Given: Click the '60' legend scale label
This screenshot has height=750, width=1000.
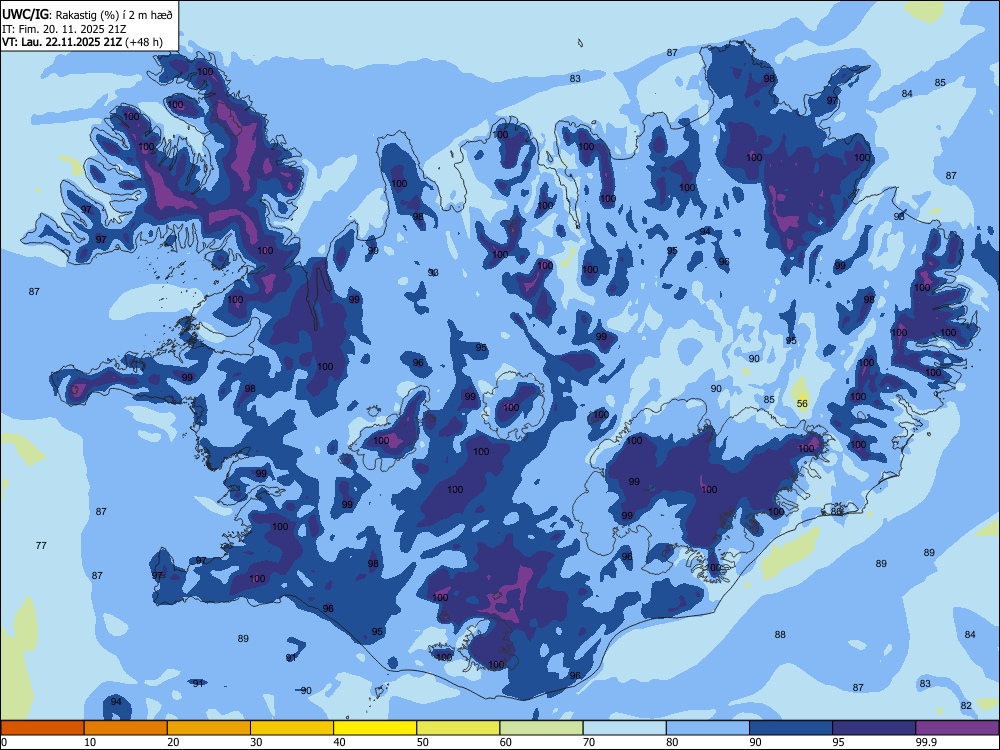Looking at the screenshot, I should click(506, 742).
